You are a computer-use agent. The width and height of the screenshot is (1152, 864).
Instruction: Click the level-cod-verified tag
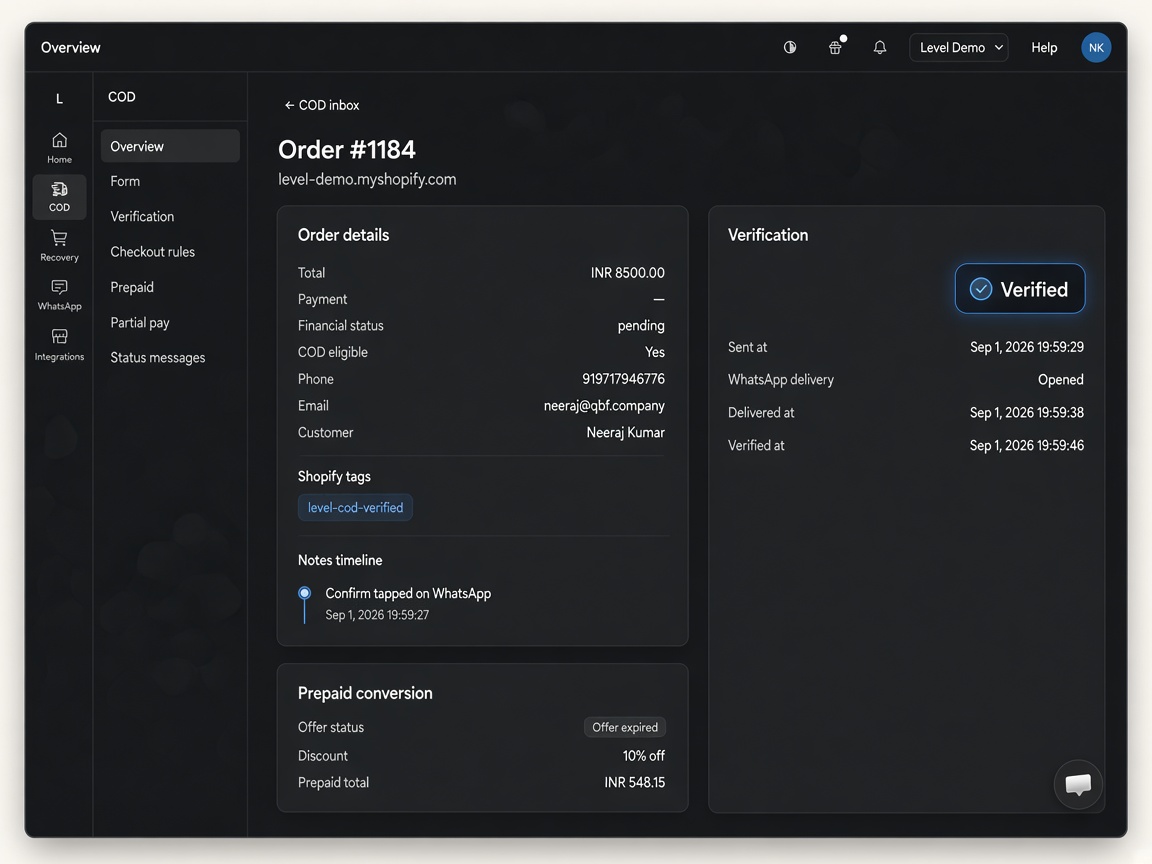point(355,508)
